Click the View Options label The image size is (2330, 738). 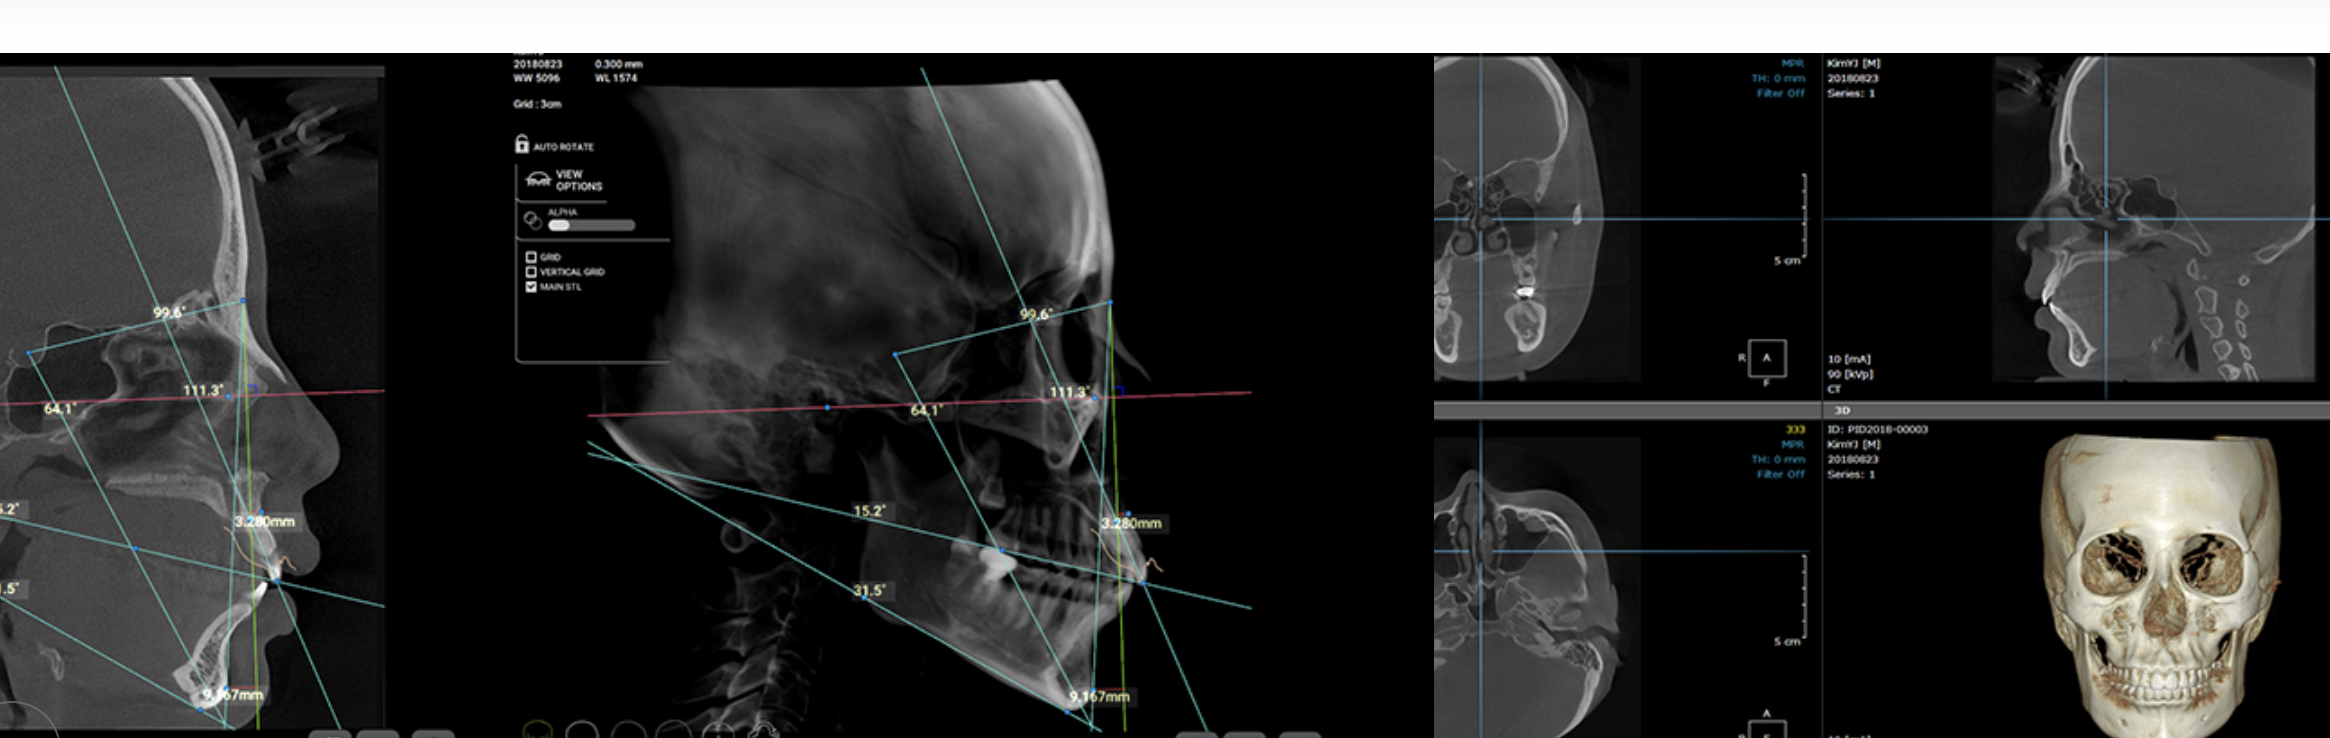click(579, 180)
